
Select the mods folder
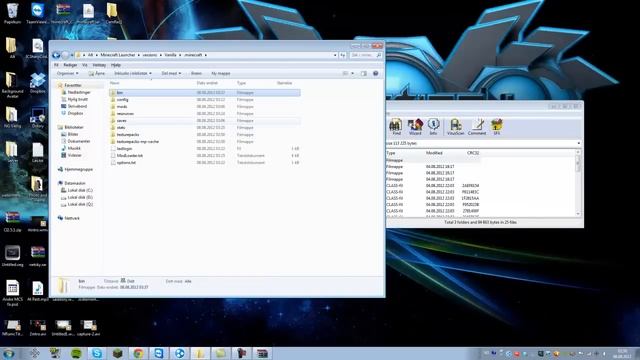122,107
